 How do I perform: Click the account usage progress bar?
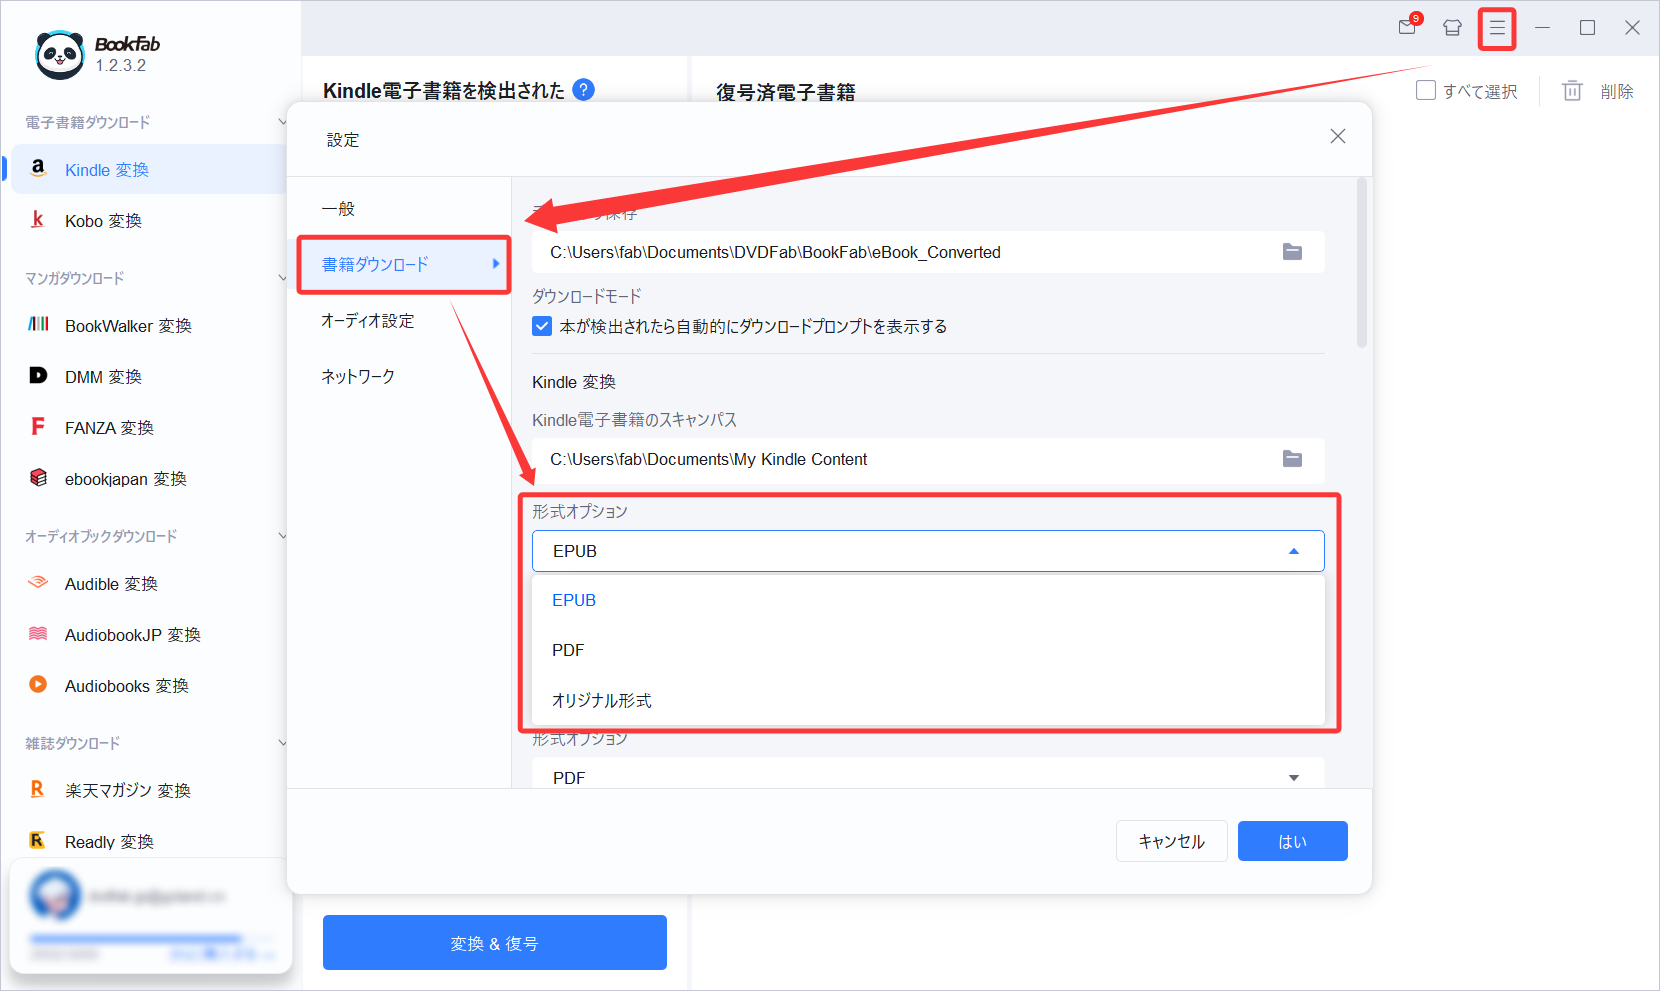[x=150, y=938]
